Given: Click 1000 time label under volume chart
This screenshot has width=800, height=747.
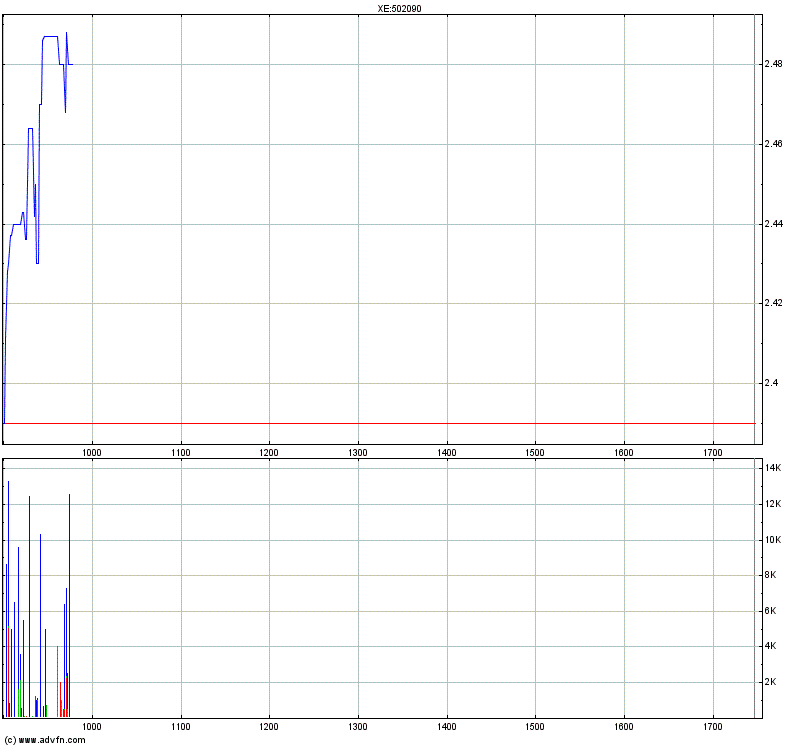Looking at the screenshot, I should (x=92, y=727).
